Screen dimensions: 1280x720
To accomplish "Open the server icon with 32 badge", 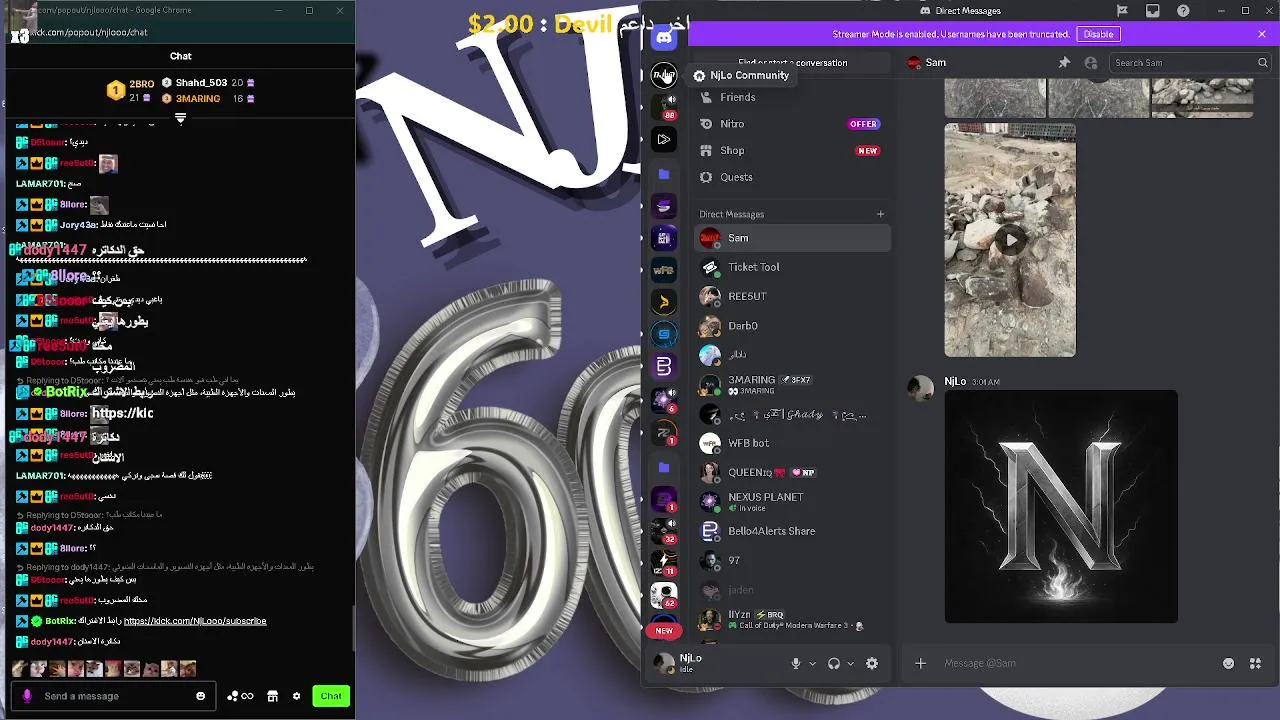I will [664, 530].
